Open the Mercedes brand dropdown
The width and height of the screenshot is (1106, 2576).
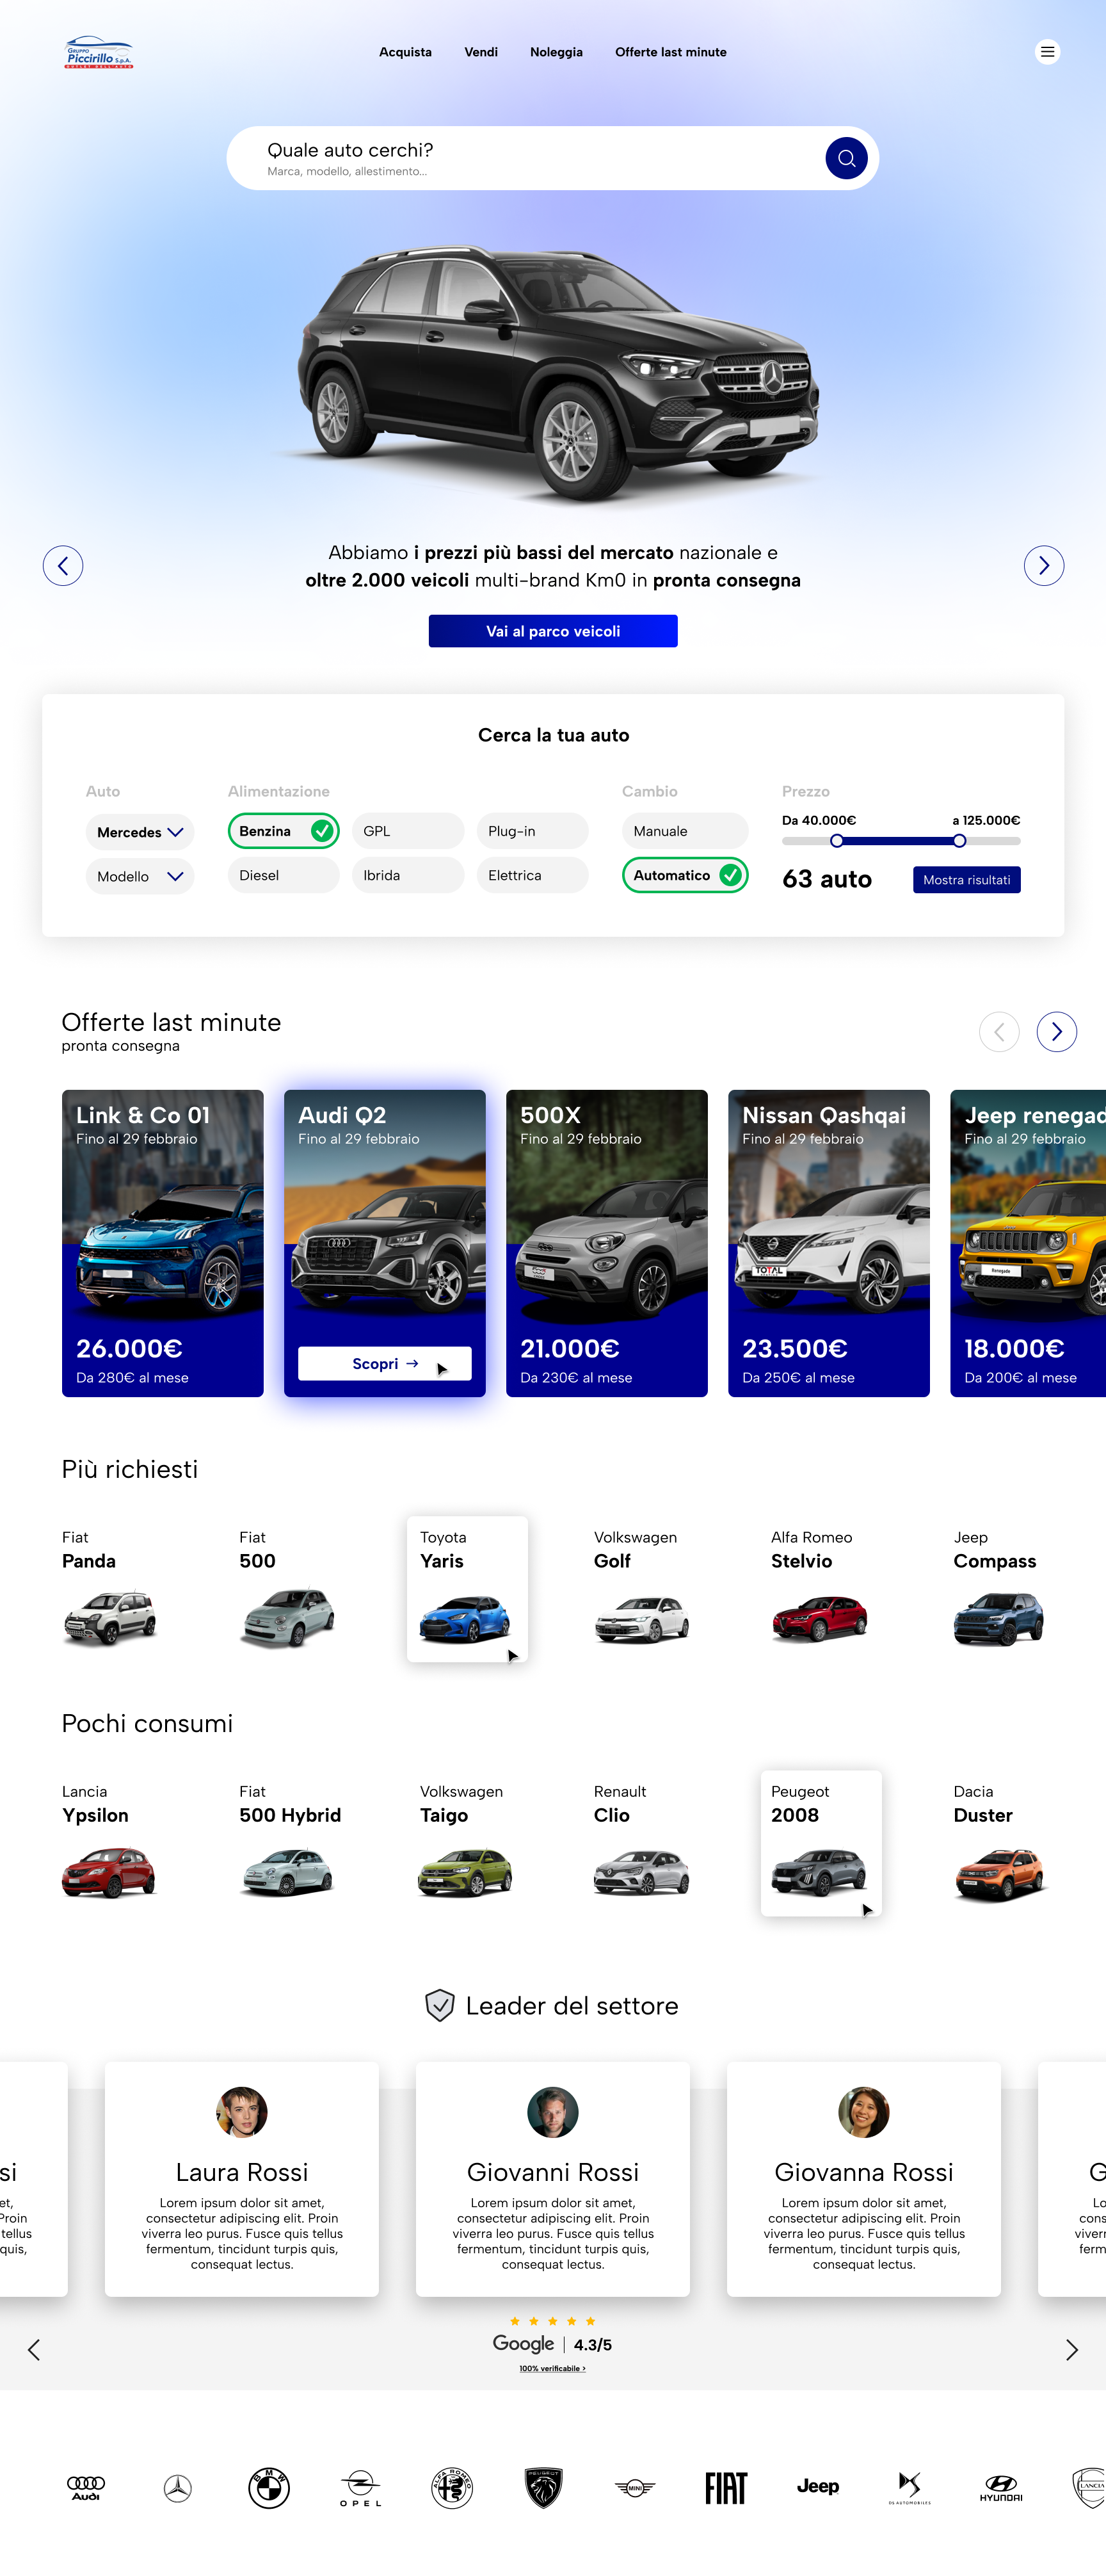pos(140,832)
